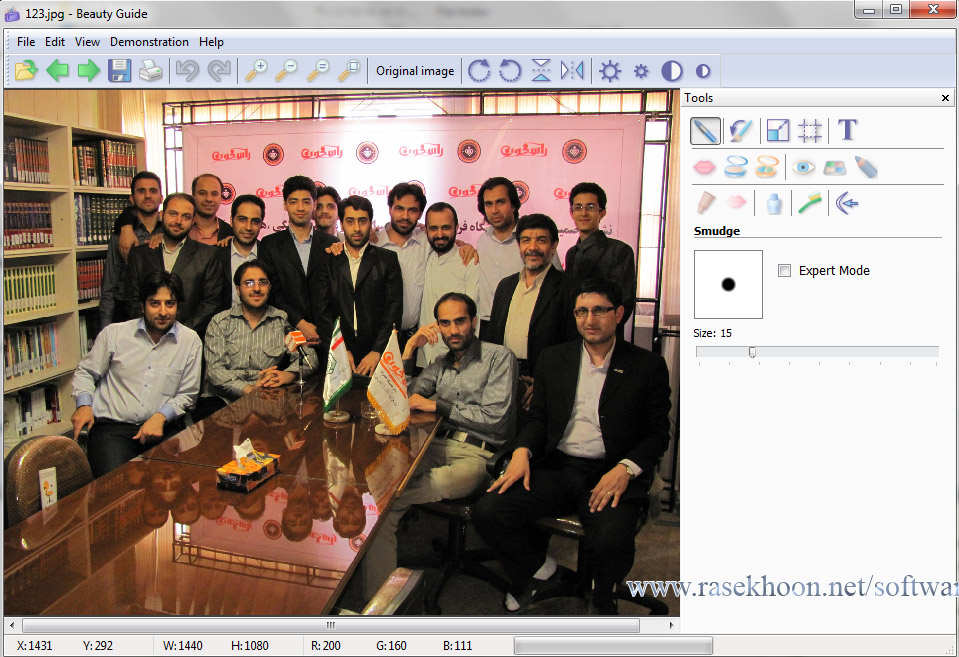Screen dimensions: 959x657
Task: Mirror the image horizontally
Action: click(x=572, y=70)
